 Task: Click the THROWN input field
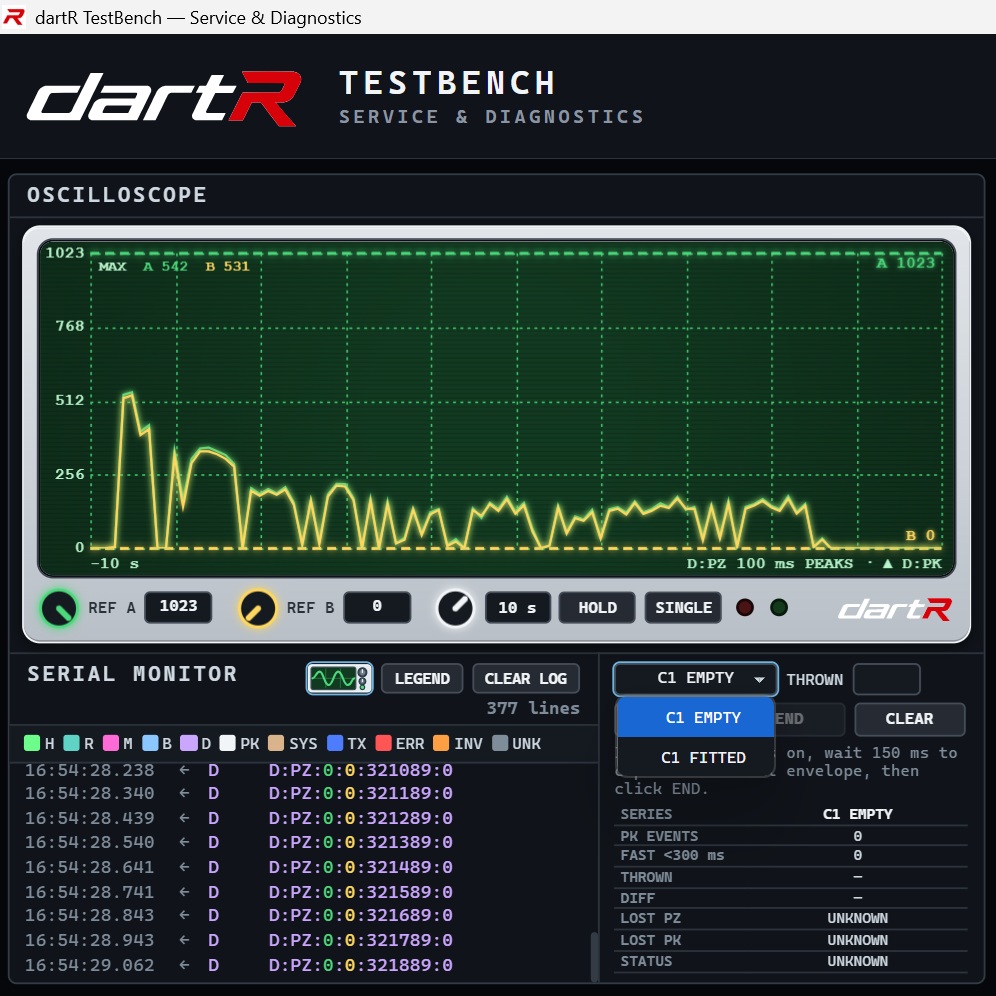click(x=886, y=679)
